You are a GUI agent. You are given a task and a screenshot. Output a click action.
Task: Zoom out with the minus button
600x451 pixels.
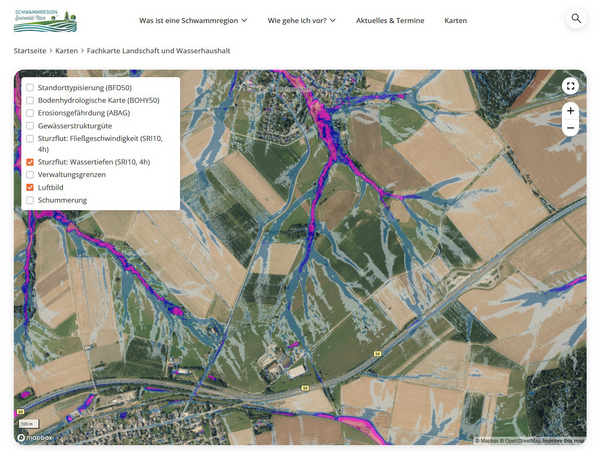pyautogui.click(x=570, y=128)
